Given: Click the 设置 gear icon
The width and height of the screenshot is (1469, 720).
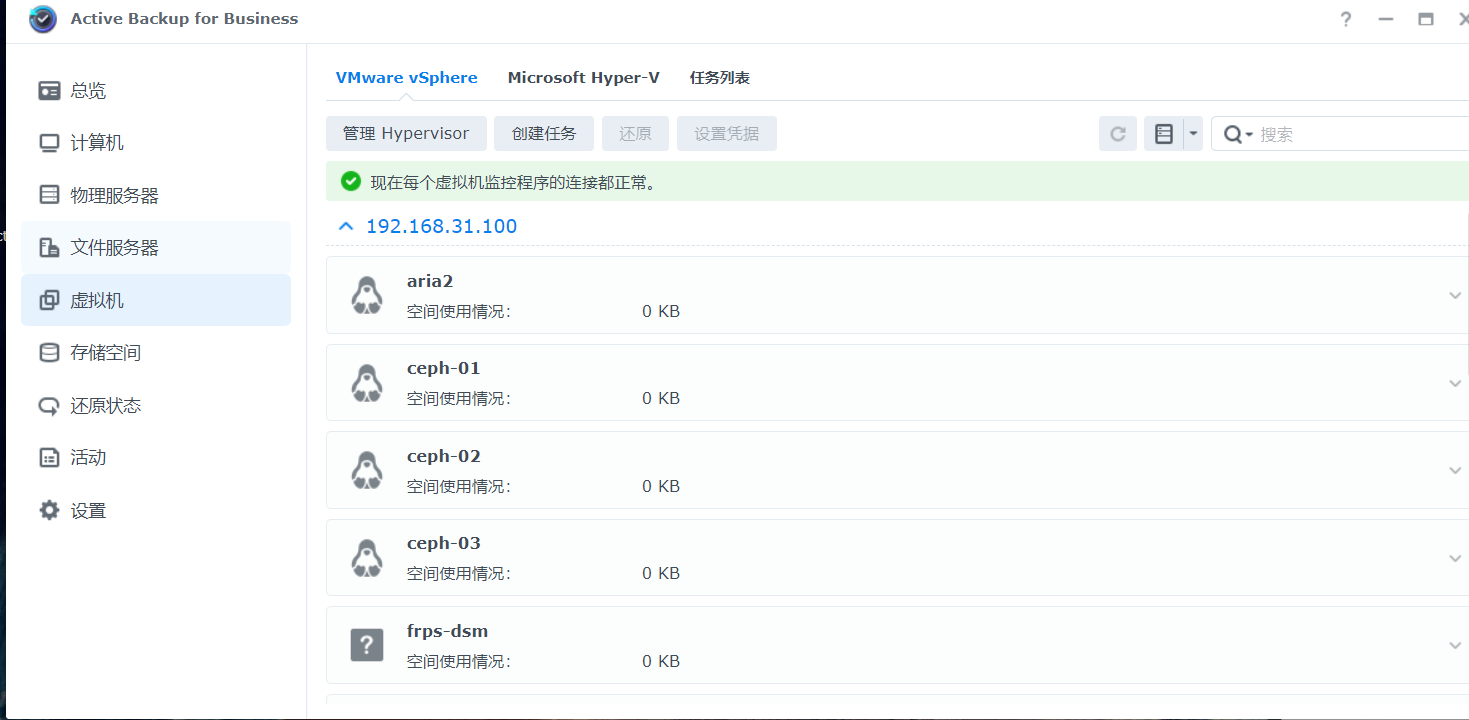Looking at the screenshot, I should pyautogui.click(x=49, y=510).
